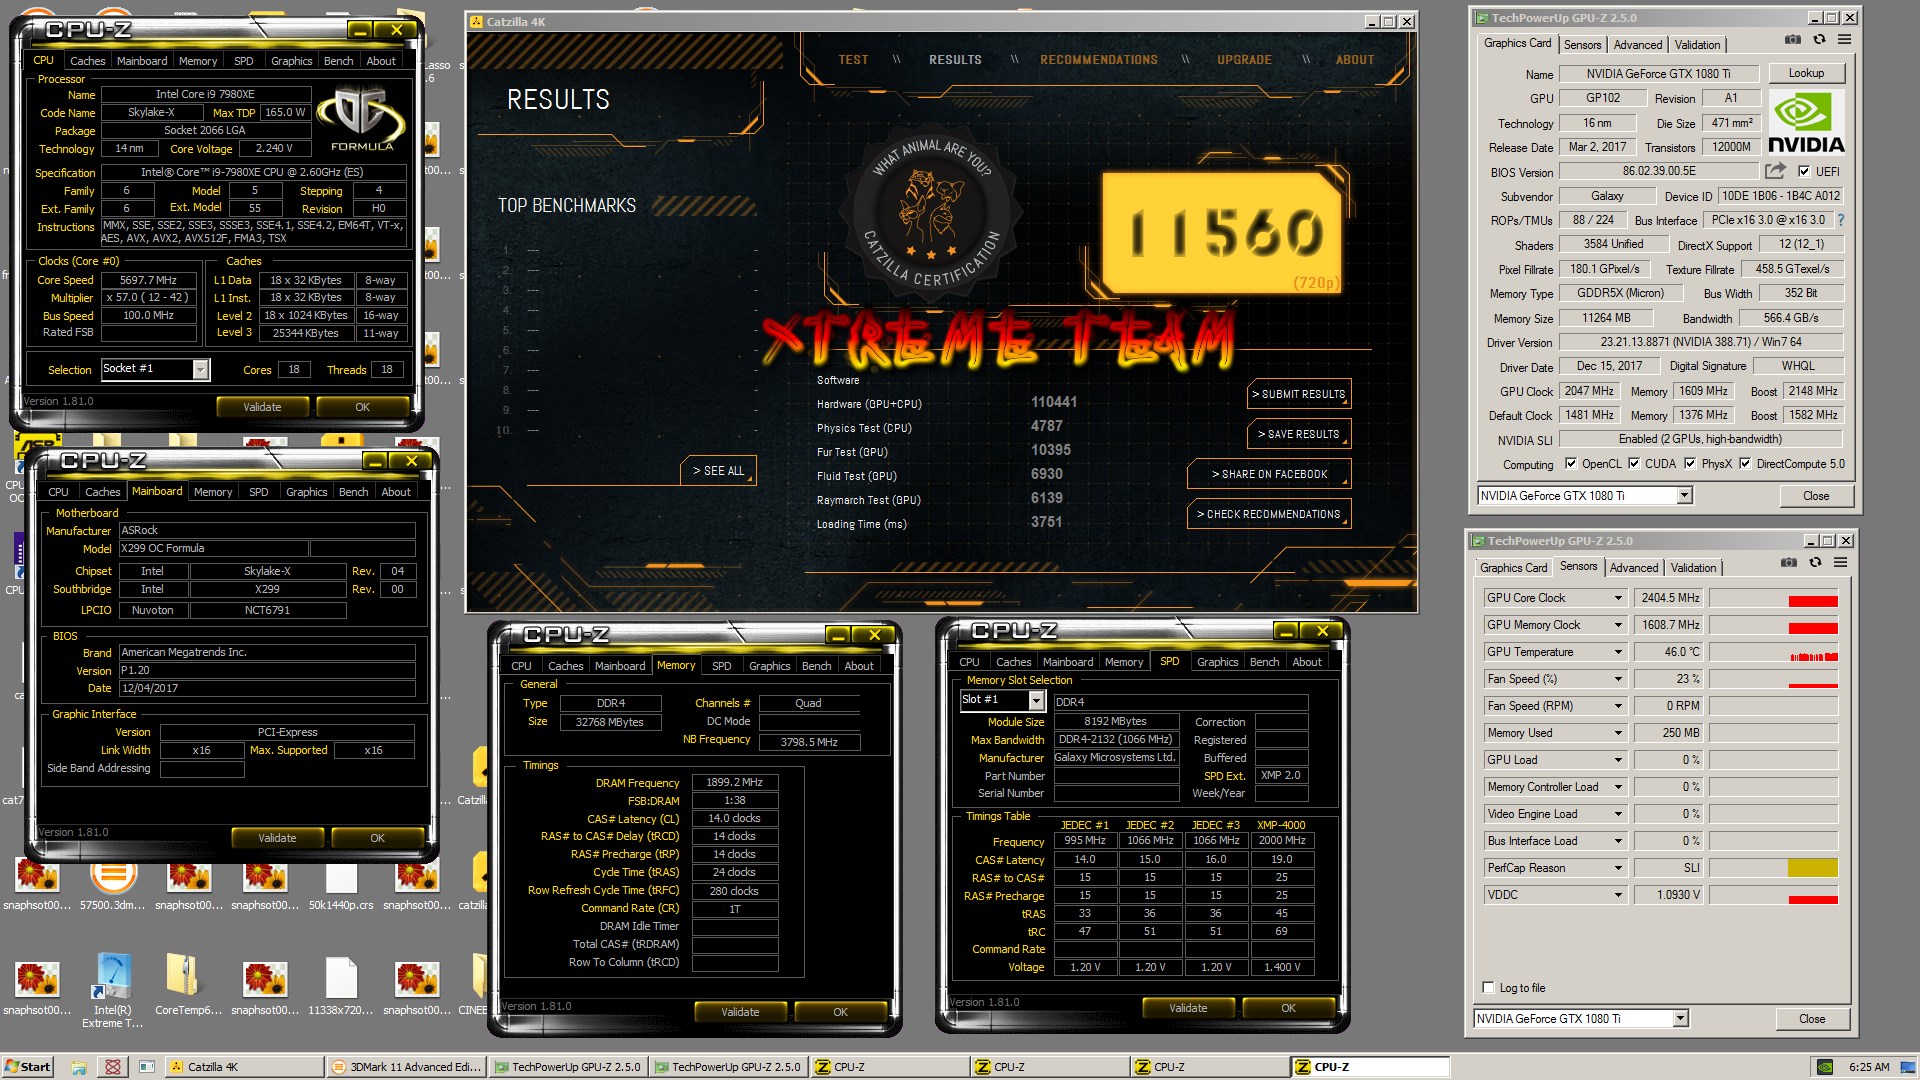Select the Intel(R) Extreme Tuning shortcut icon
Screen dimensions: 1920x1080
point(113,990)
